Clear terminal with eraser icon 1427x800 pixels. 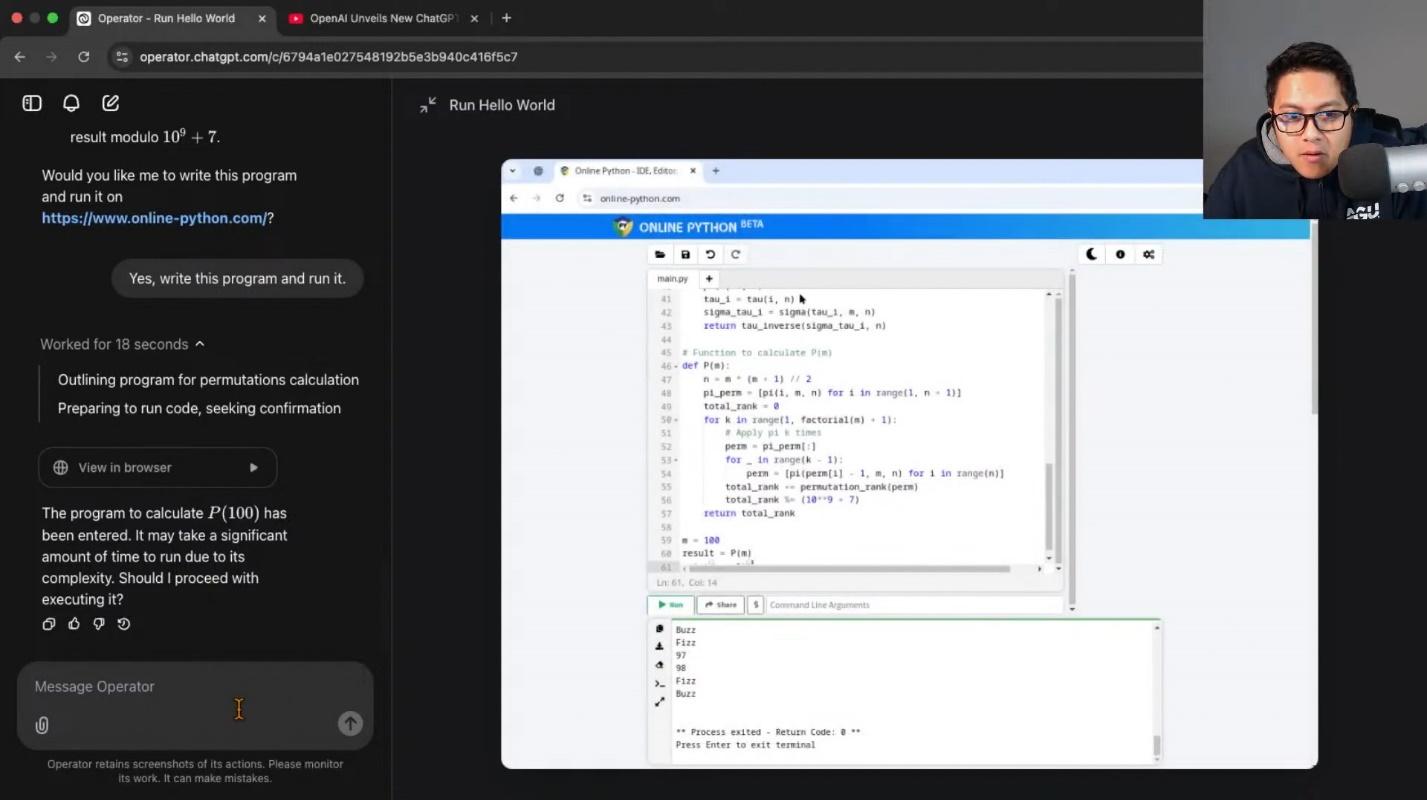[660, 665]
